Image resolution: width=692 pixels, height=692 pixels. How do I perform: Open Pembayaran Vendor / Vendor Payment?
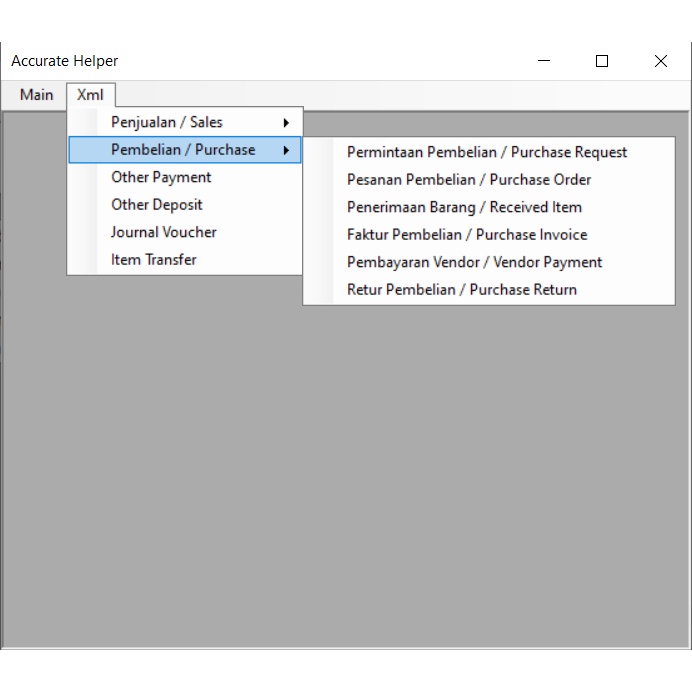point(489,262)
